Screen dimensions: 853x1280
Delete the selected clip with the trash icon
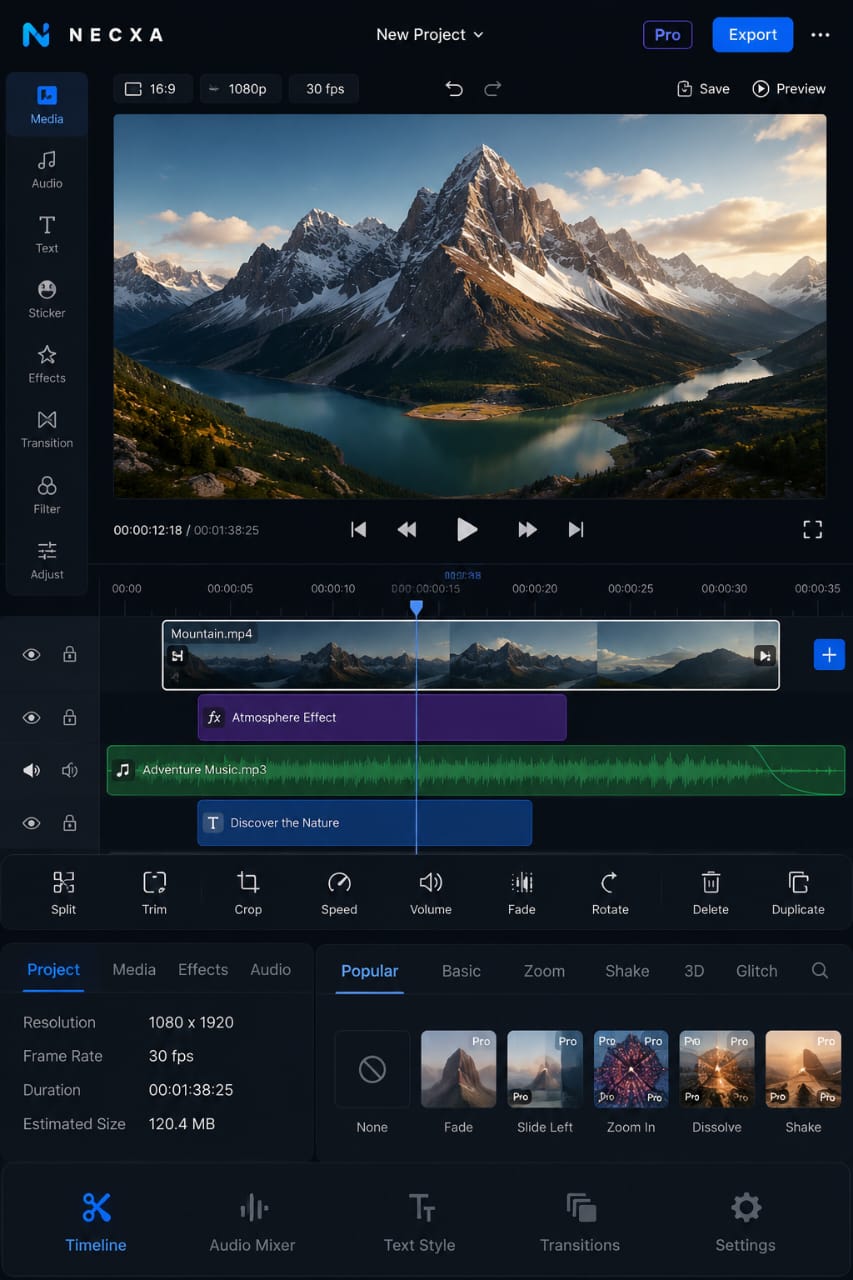[710, 893]
